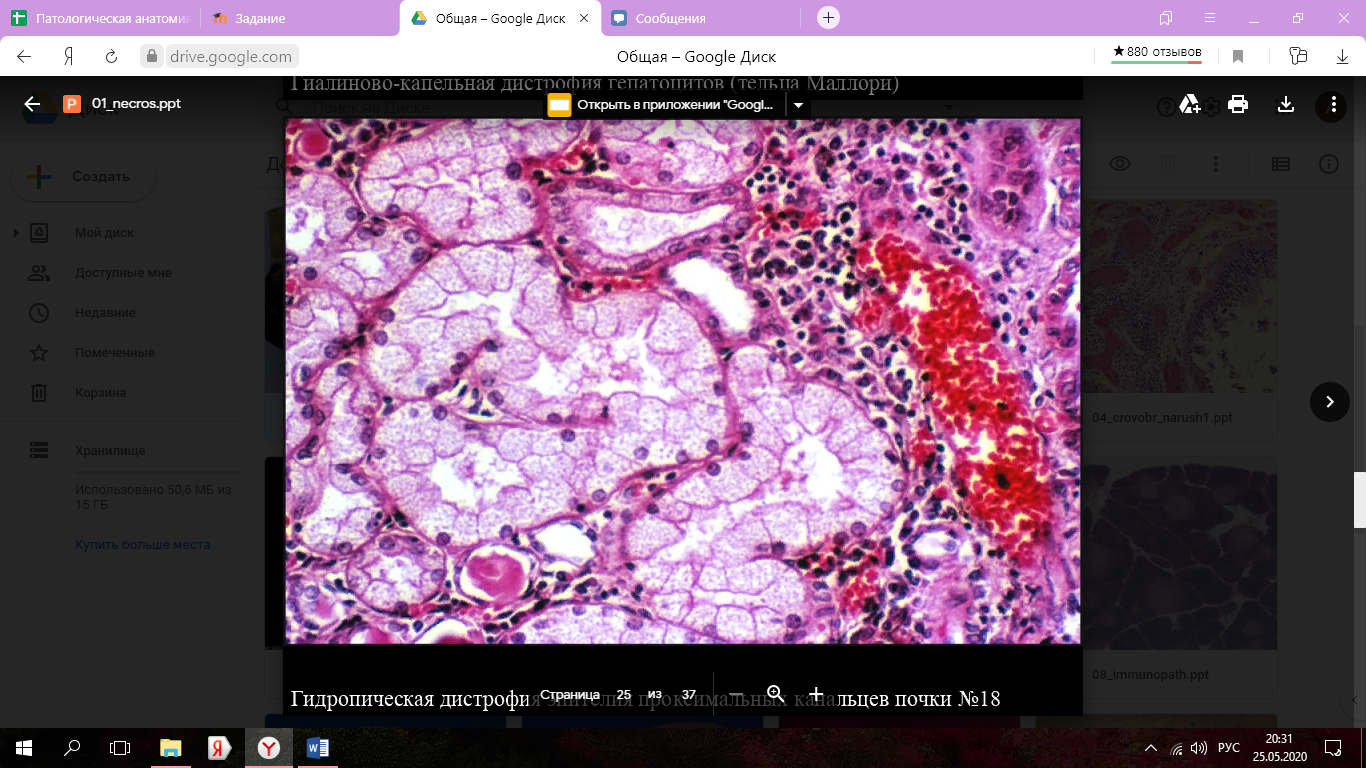Open the Windows notification center
This screenshot has height=768, width=1366.
tap(1333, 747)
